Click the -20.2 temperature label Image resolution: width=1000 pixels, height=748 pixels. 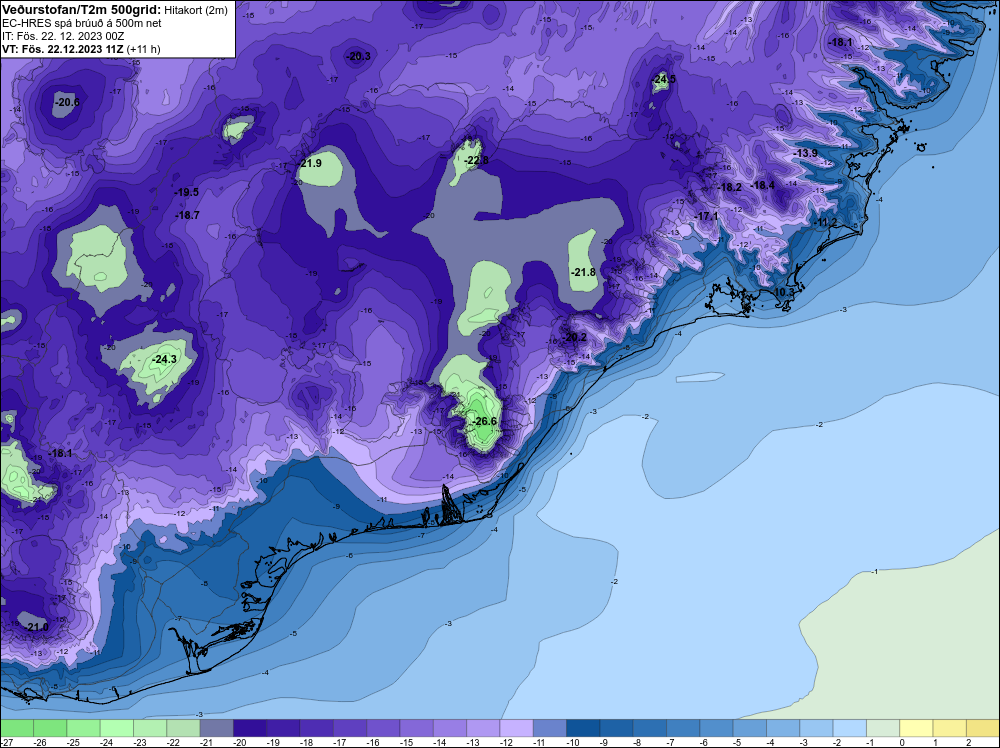pos(575,337)
